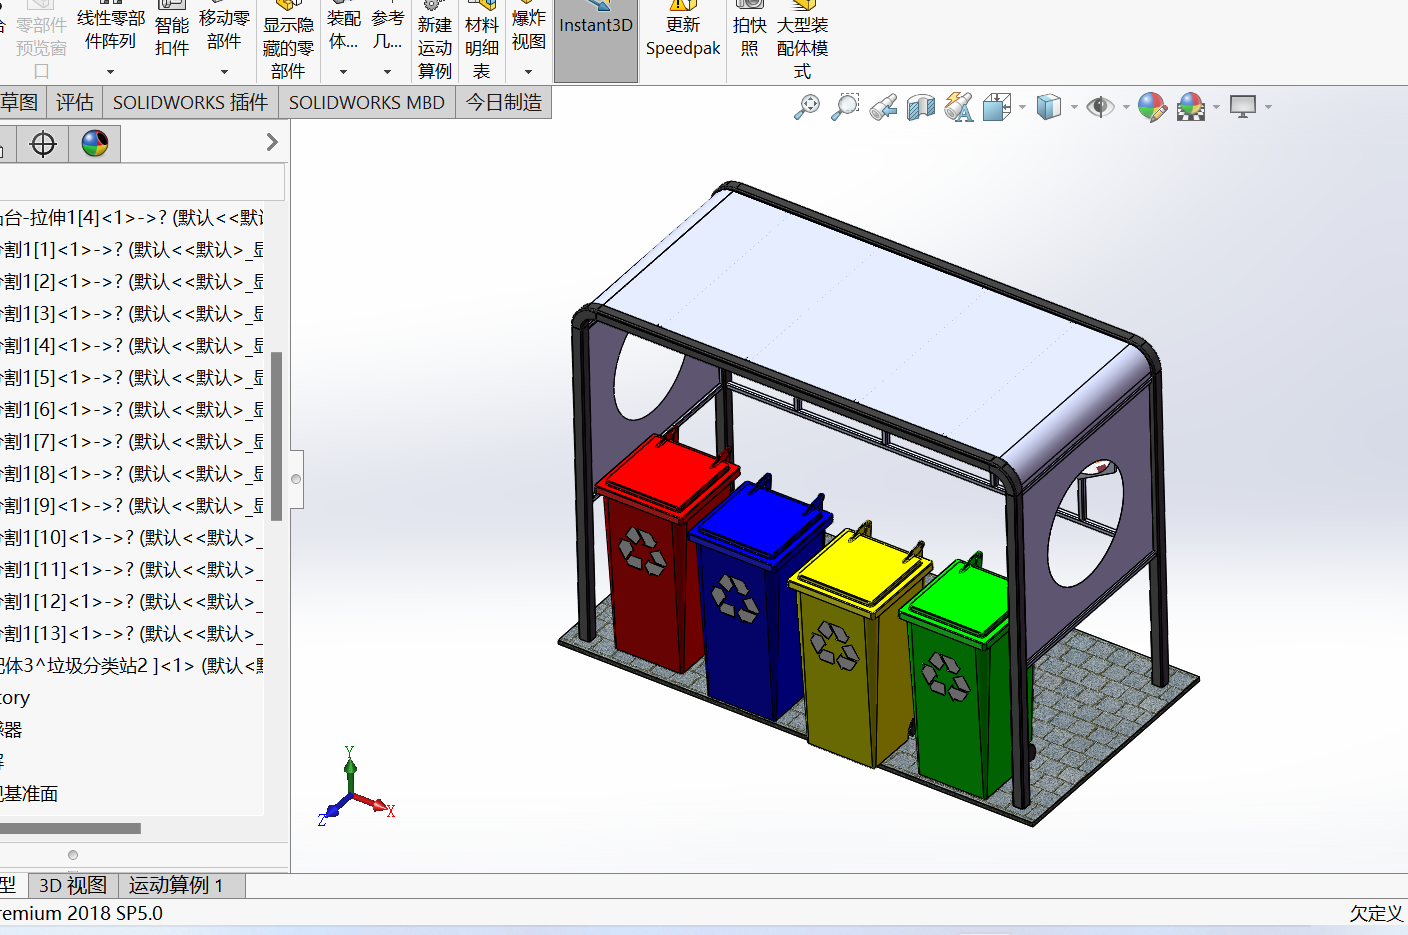The image size is (1408, 935).
Task: Open 移动零部件 dropdown arrow
Action: (x=224, y=72)
